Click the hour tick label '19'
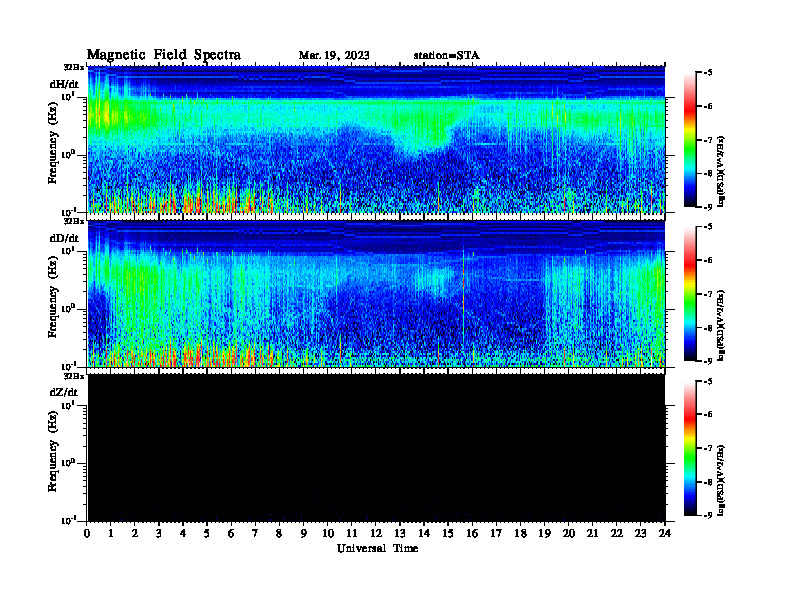Image resolution: width=792 pixels, height=612 pixels. (544, 533)
